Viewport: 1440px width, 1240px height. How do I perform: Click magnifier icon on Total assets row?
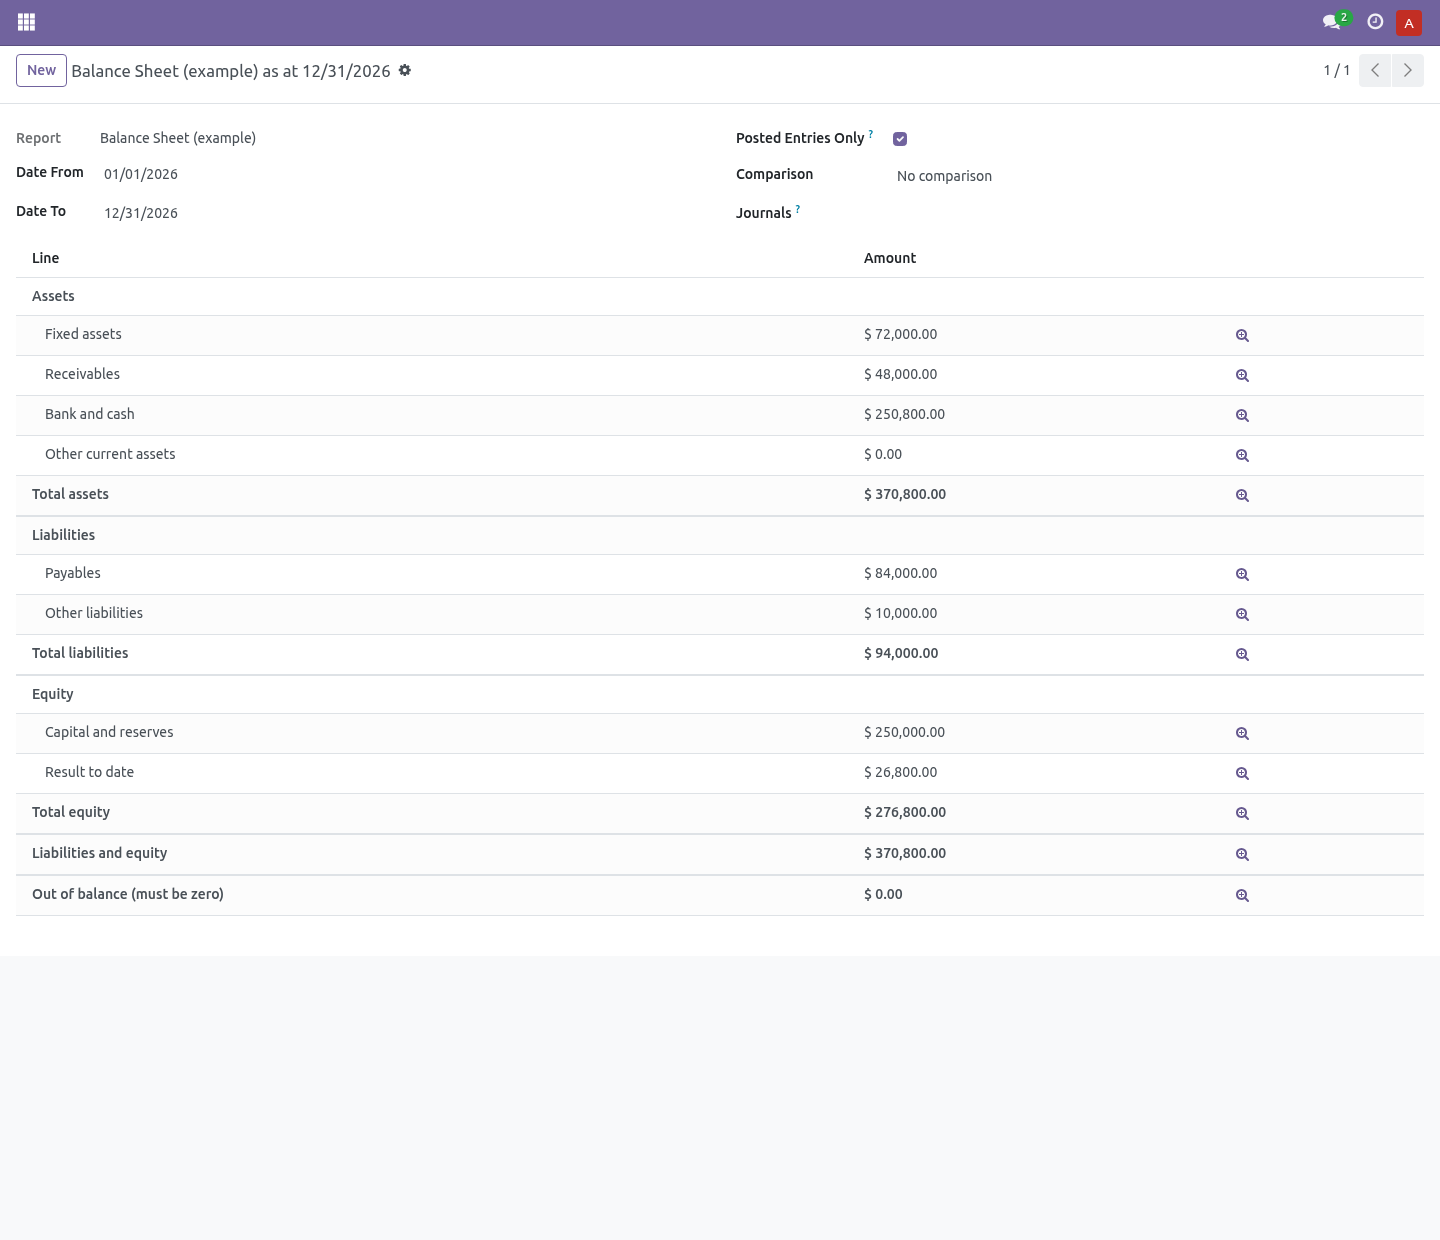[1242, 496]
